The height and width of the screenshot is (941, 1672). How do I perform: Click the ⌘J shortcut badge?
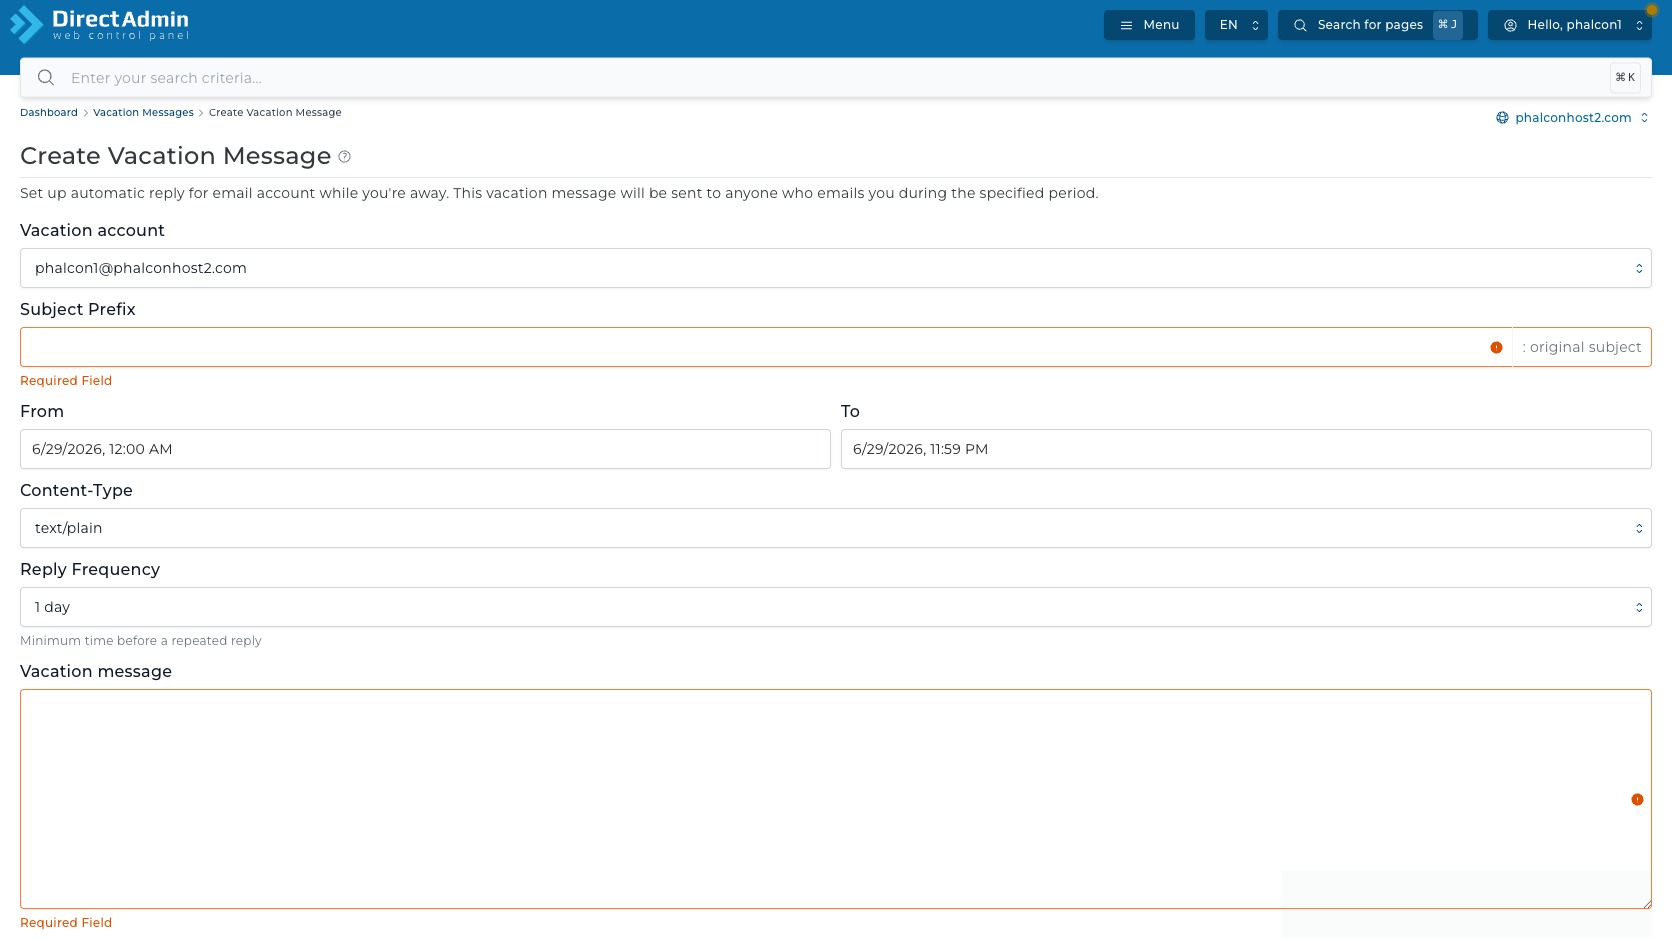pyautogui.click(x=1447, y=25)
